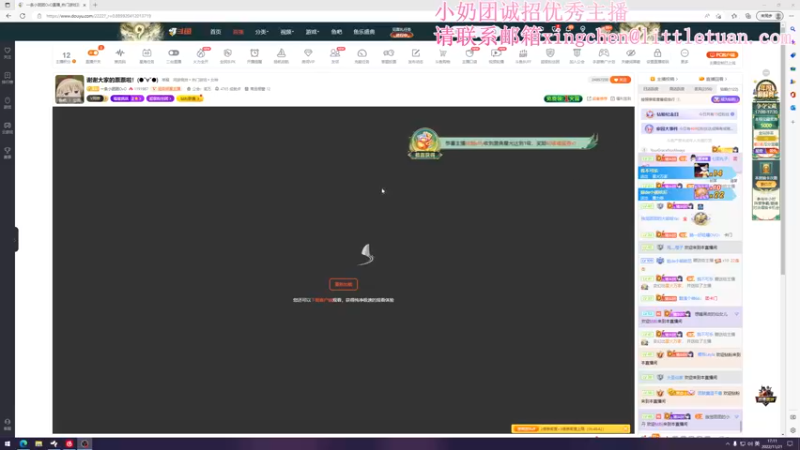This screenshot has height=450, width=800.
Task: Switch to the 贵宾 VIP guests tab
Action: pos(703,89)
